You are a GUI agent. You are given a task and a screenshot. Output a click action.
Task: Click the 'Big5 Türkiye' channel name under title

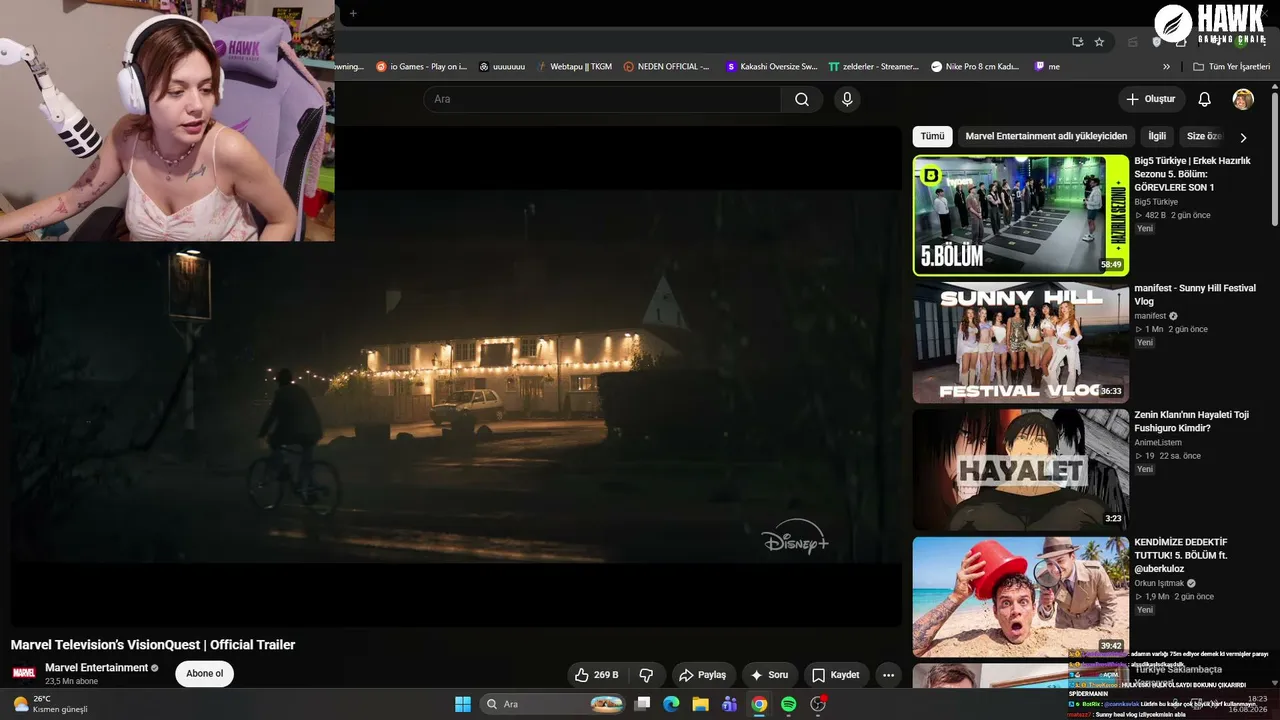(1156, 202)
